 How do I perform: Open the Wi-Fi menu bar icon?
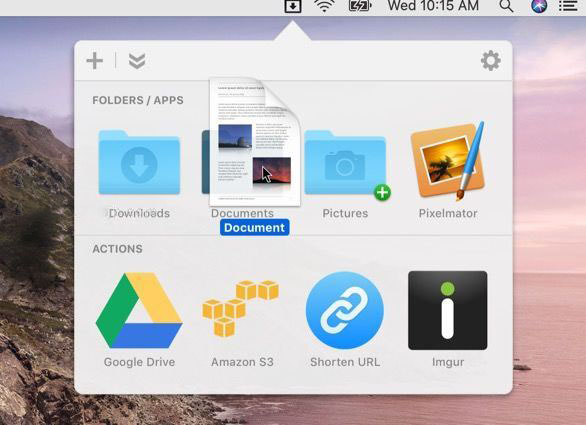324,6
